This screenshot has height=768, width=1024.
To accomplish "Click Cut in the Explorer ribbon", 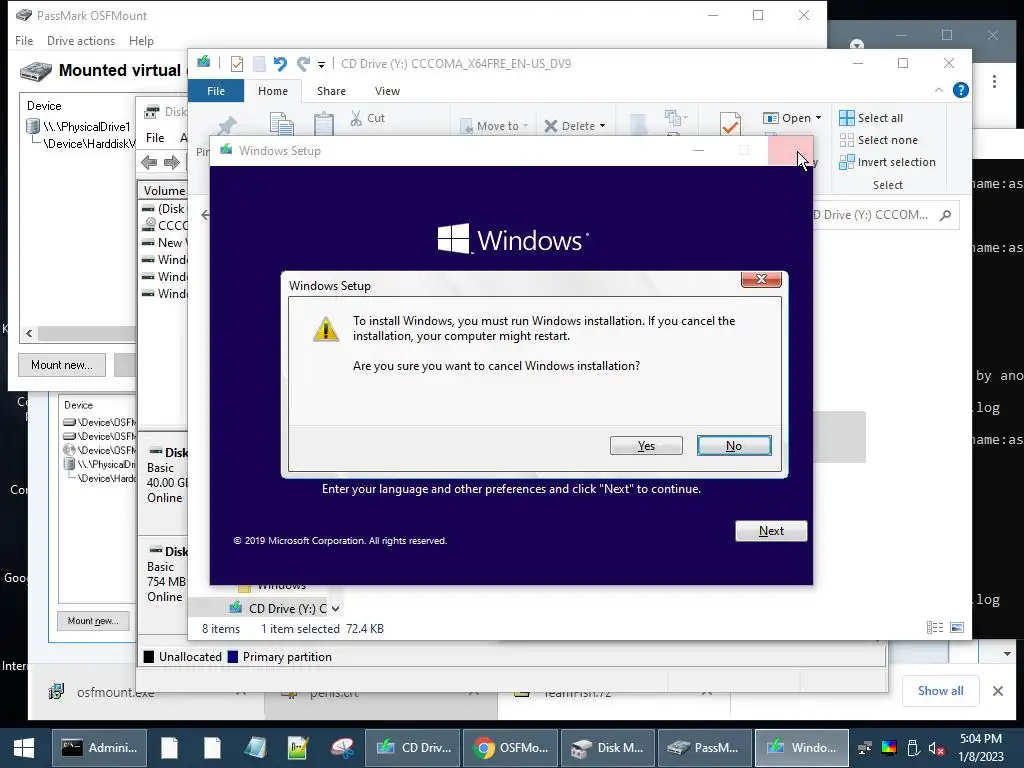I will pyautogui.click(x=368, y=118).
